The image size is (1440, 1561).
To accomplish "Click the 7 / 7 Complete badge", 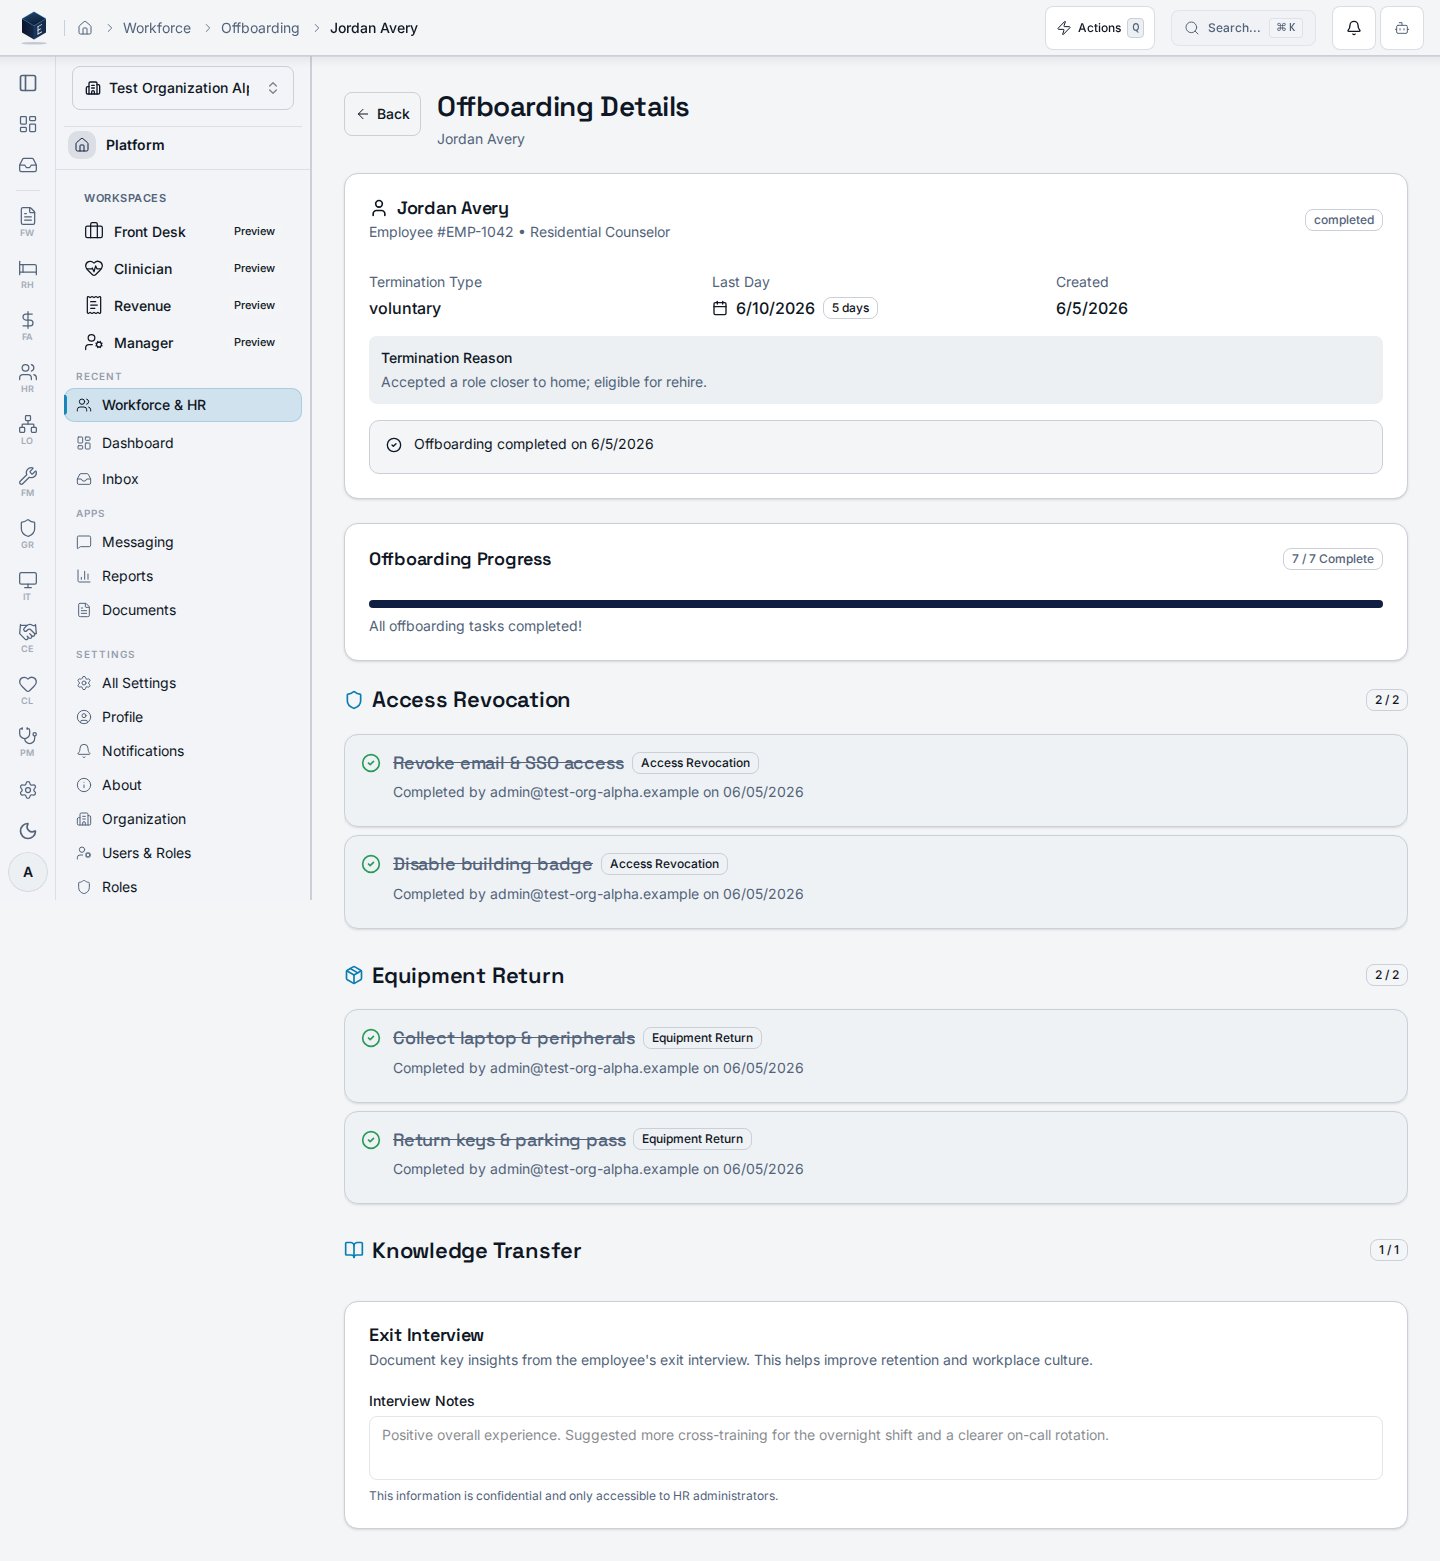I will [x=1333, y=559].
